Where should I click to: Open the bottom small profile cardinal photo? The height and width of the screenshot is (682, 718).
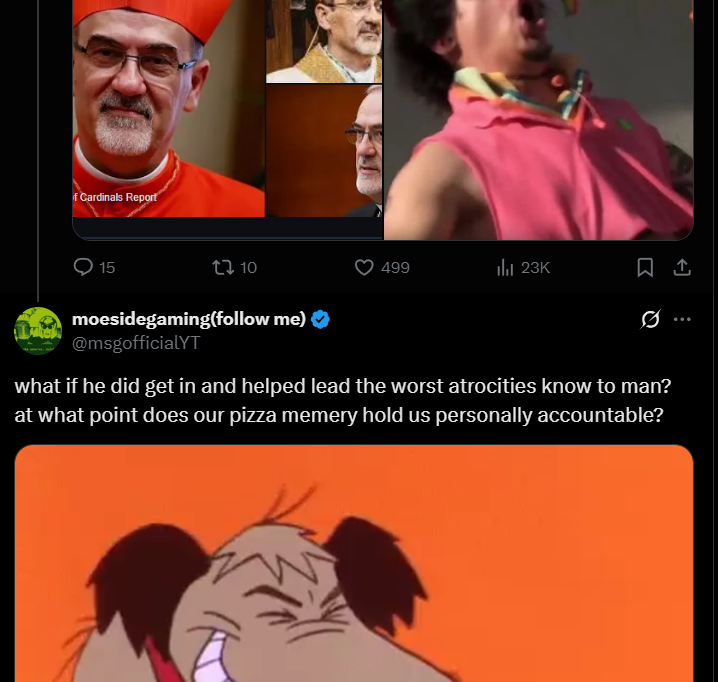tap(324, 151)
